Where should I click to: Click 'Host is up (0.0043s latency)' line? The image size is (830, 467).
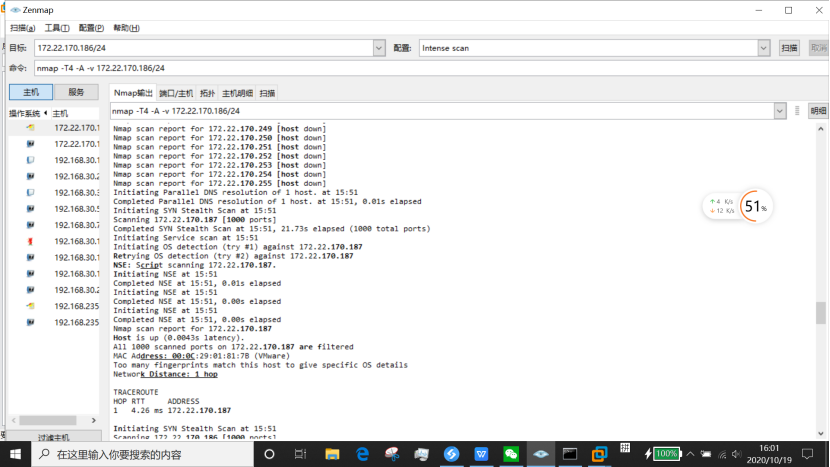[178, 338]
